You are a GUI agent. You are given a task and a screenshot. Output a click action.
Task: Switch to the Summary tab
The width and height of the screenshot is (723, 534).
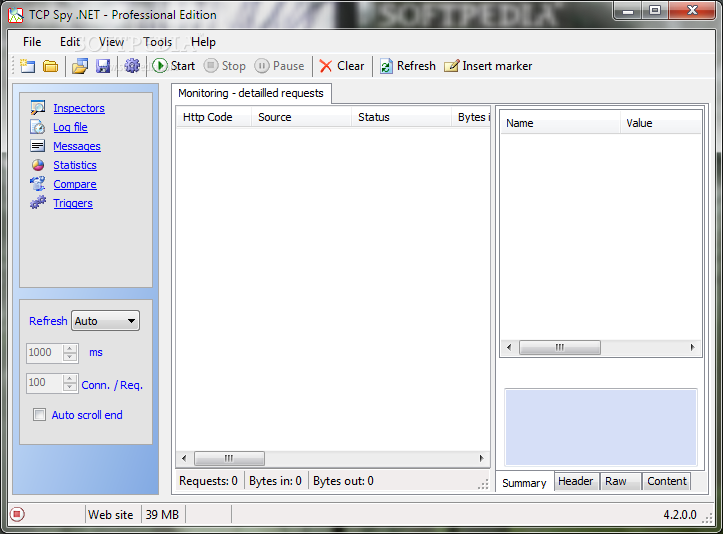(x=524, y=483)
